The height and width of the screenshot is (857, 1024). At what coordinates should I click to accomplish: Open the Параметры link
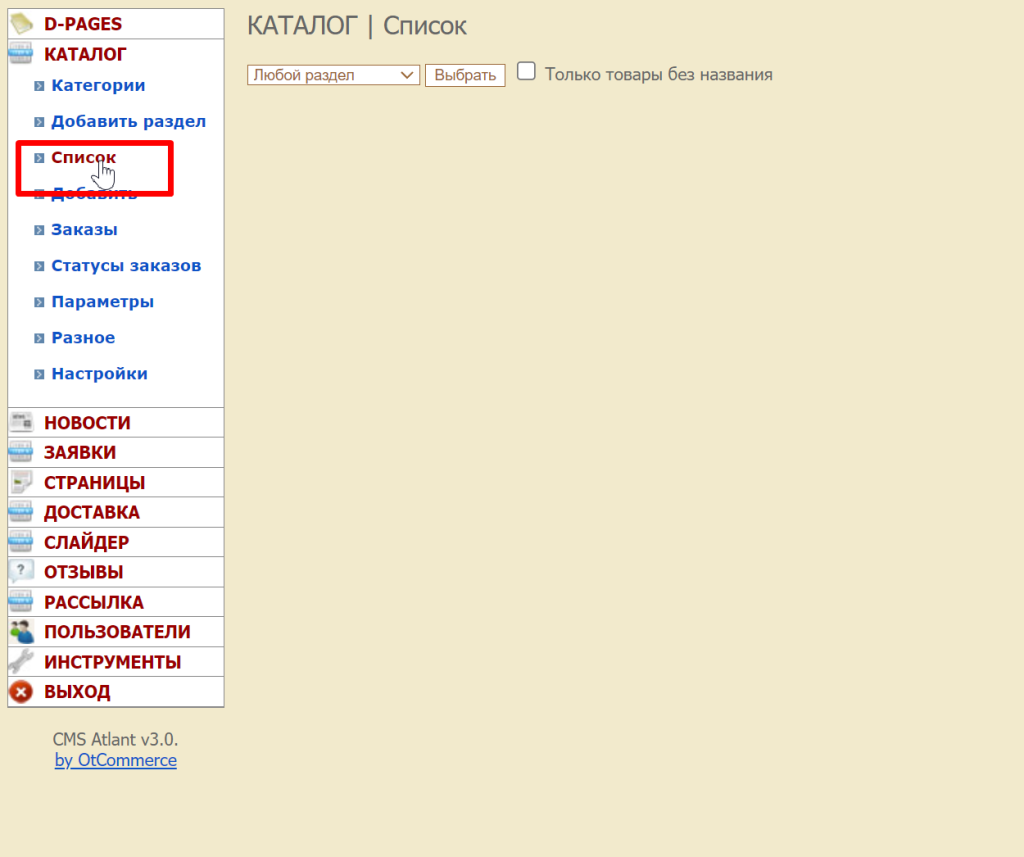[x=103, y=302]
